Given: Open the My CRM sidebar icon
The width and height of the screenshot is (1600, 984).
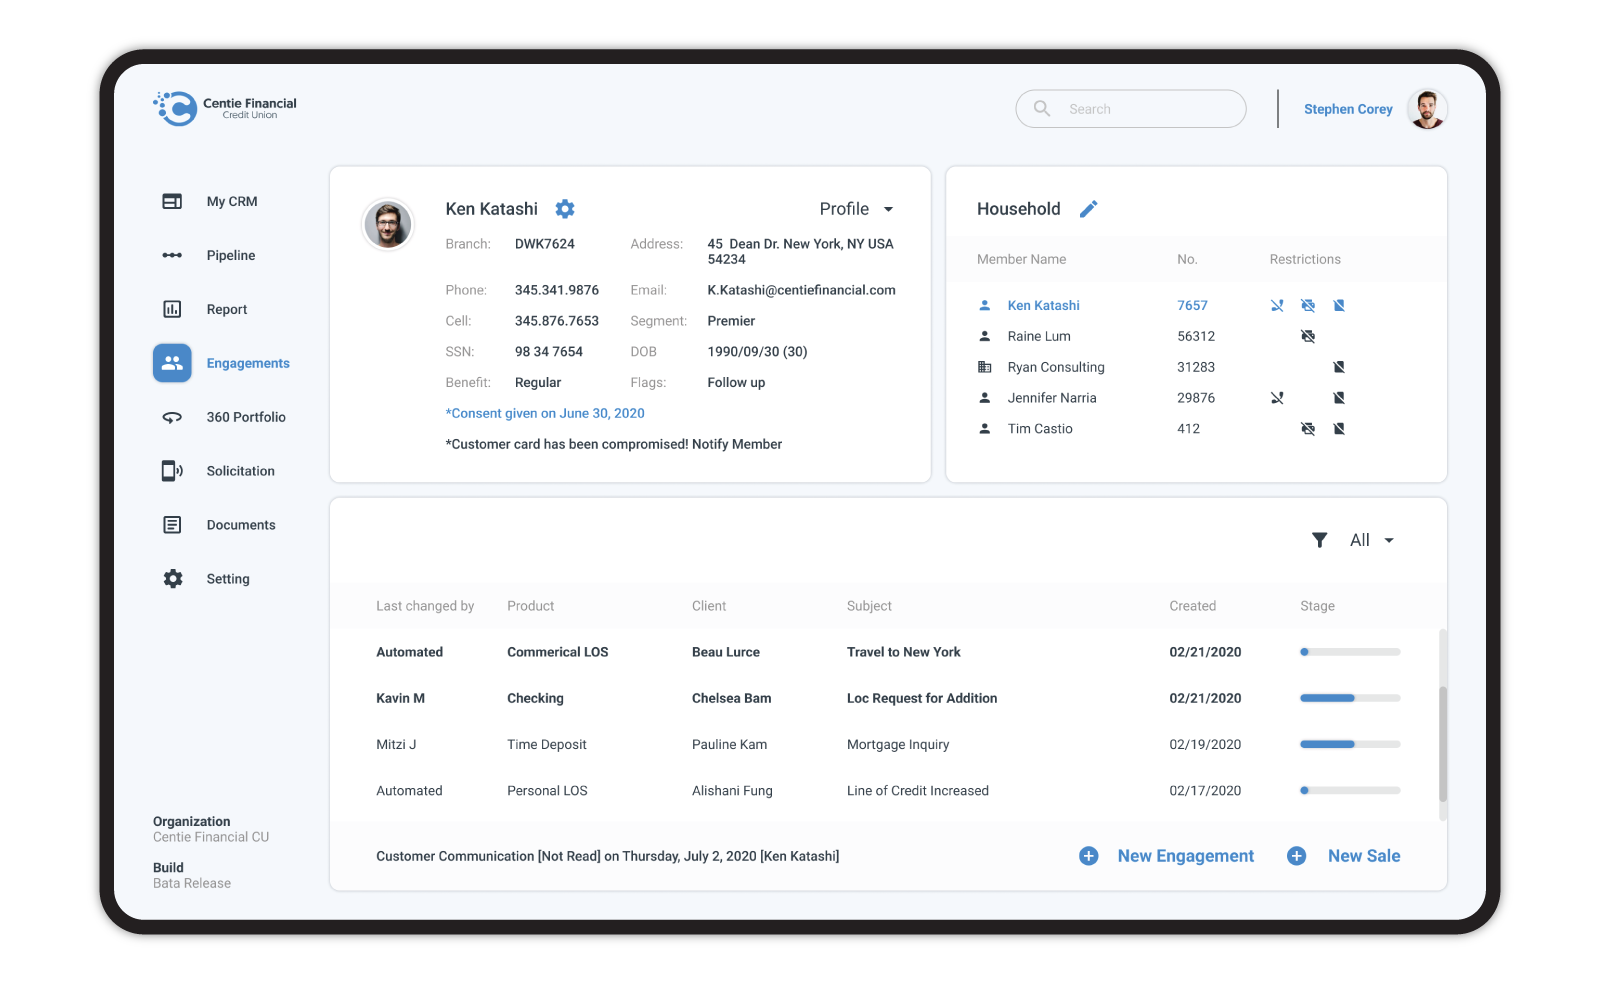Looking at the screenshot, I should pos(172,201).
